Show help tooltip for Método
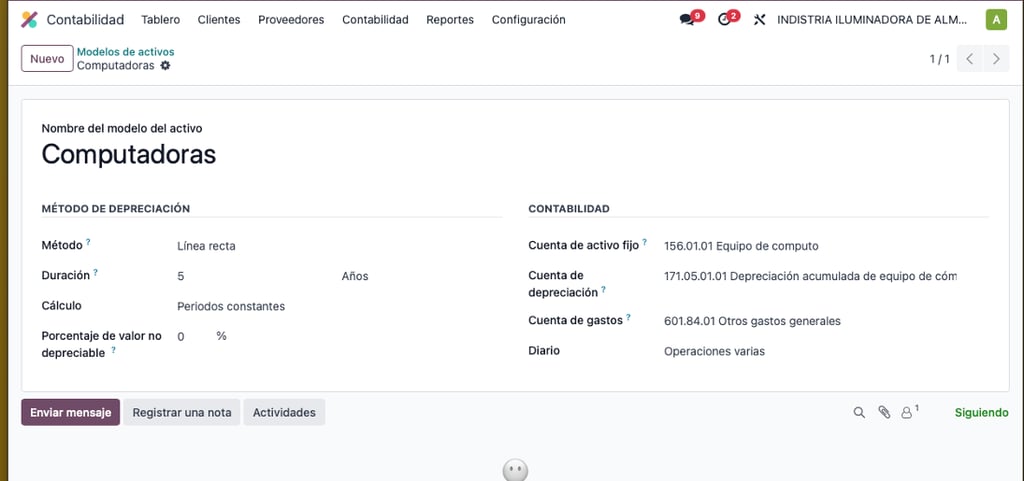Image resolution: width=1024 pixels, height=481 pixels. click(88, 242)
